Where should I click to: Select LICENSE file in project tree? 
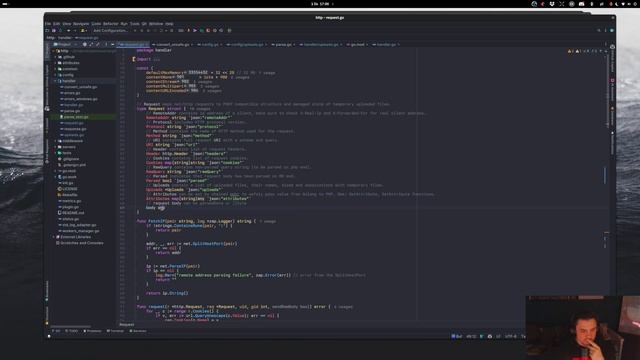[x=68, y=189]
